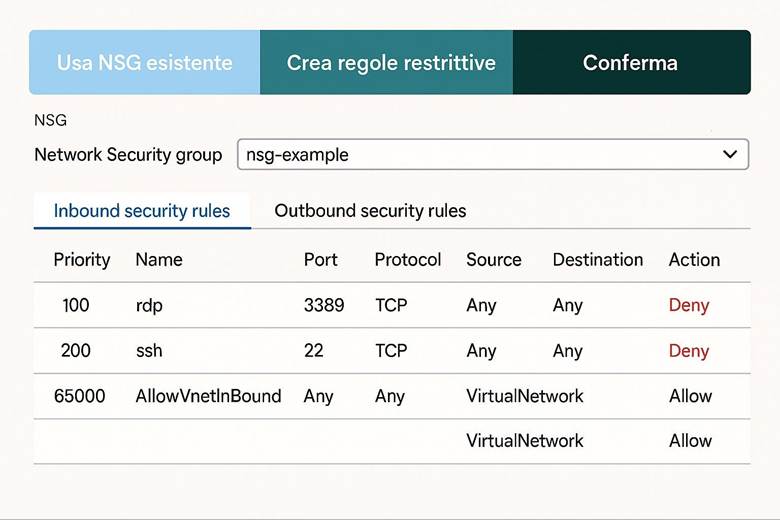Click the Deny action of the ssh rule
780x520 pixels.
click(689, 351)
